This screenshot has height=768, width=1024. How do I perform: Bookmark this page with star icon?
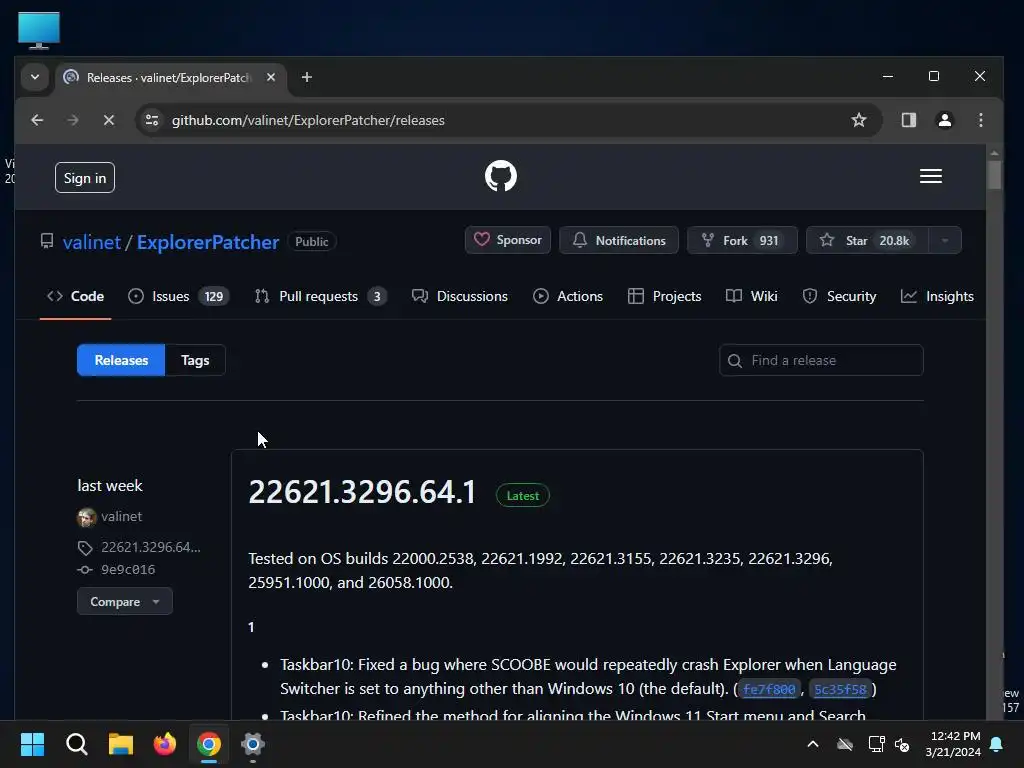[859, 120]
